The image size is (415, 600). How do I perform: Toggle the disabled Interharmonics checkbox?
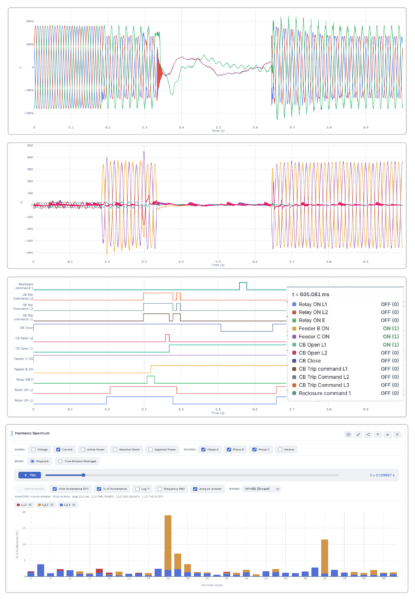tap(20, 489)
